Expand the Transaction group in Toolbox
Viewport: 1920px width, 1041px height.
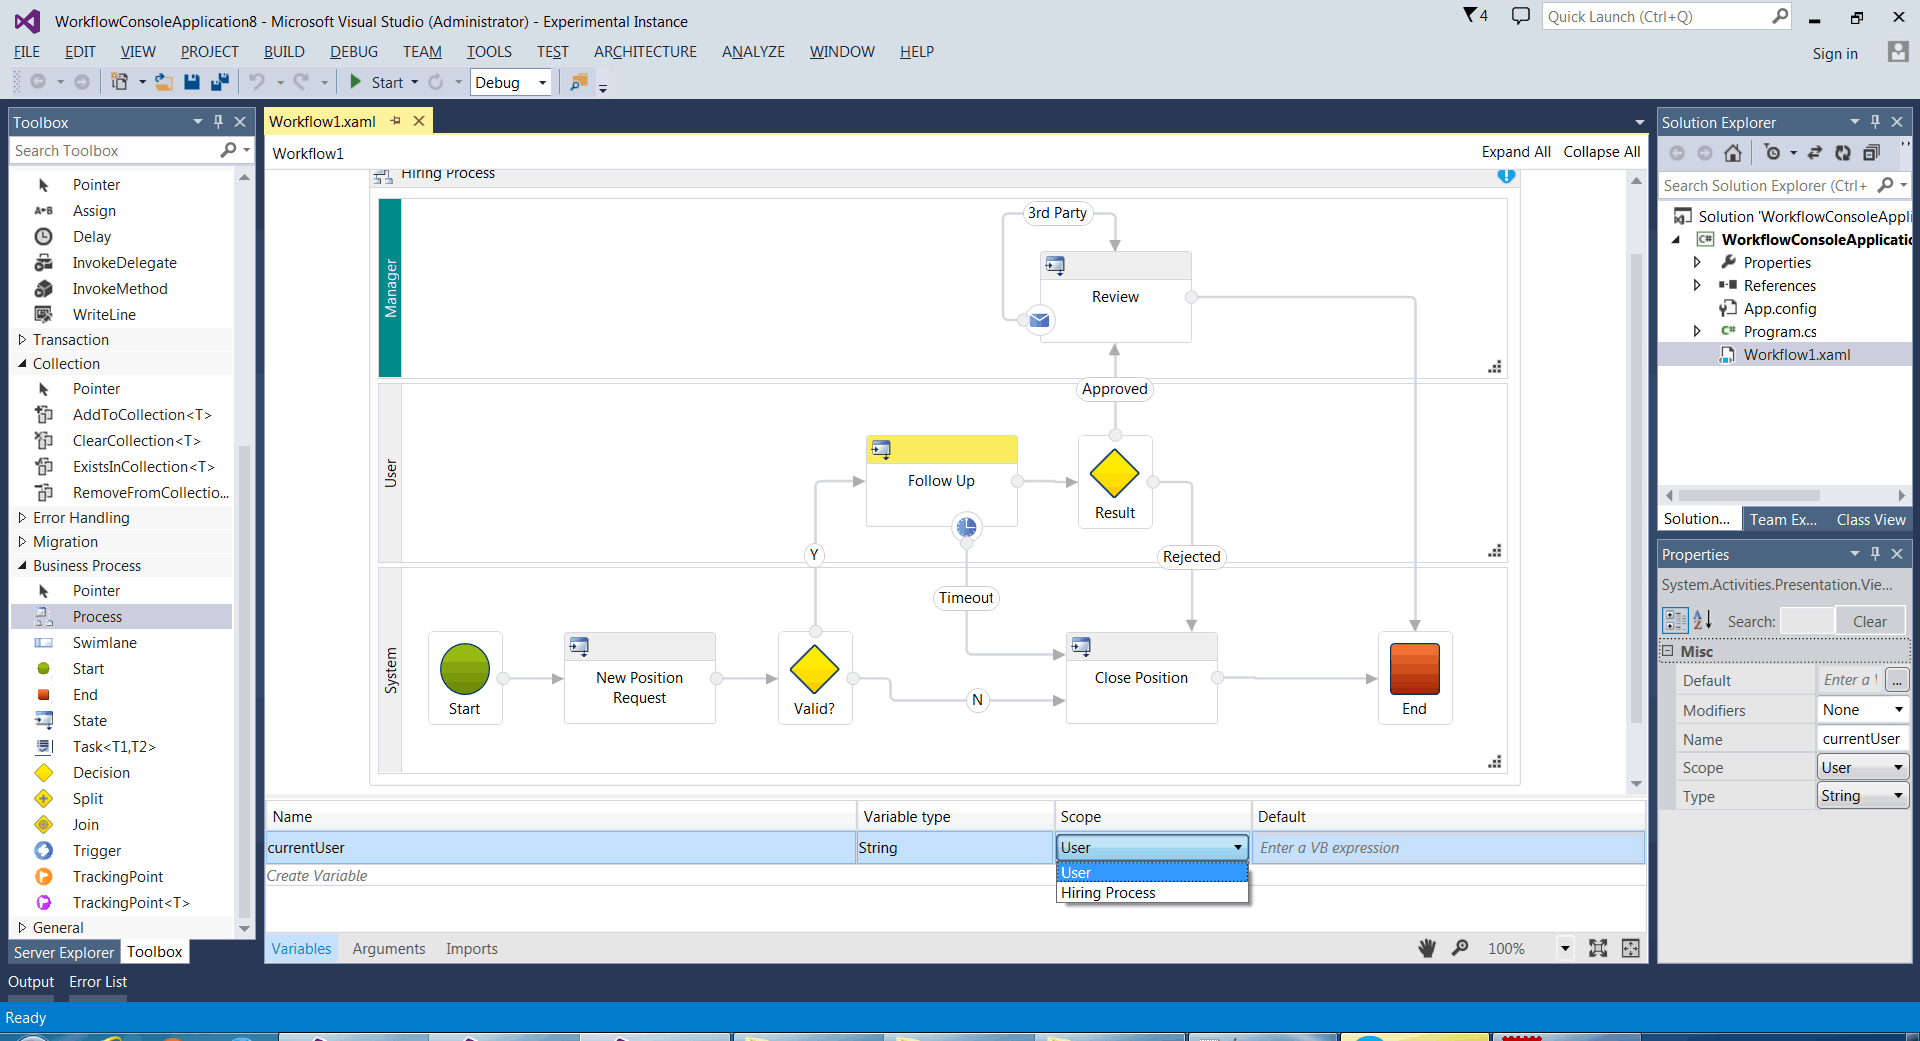(x=22, y=340)
